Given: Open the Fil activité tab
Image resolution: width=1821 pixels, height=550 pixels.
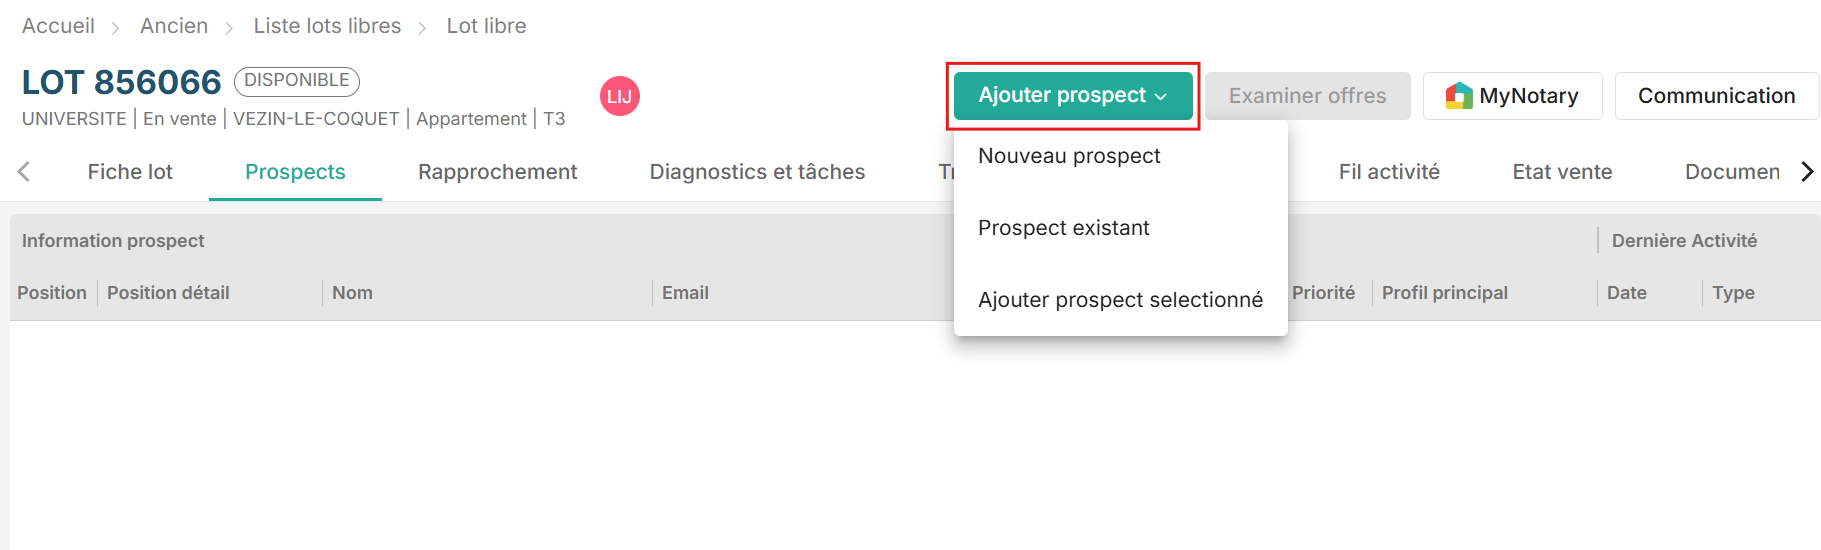Looking at the screenshot, I should coord(1388,172).
